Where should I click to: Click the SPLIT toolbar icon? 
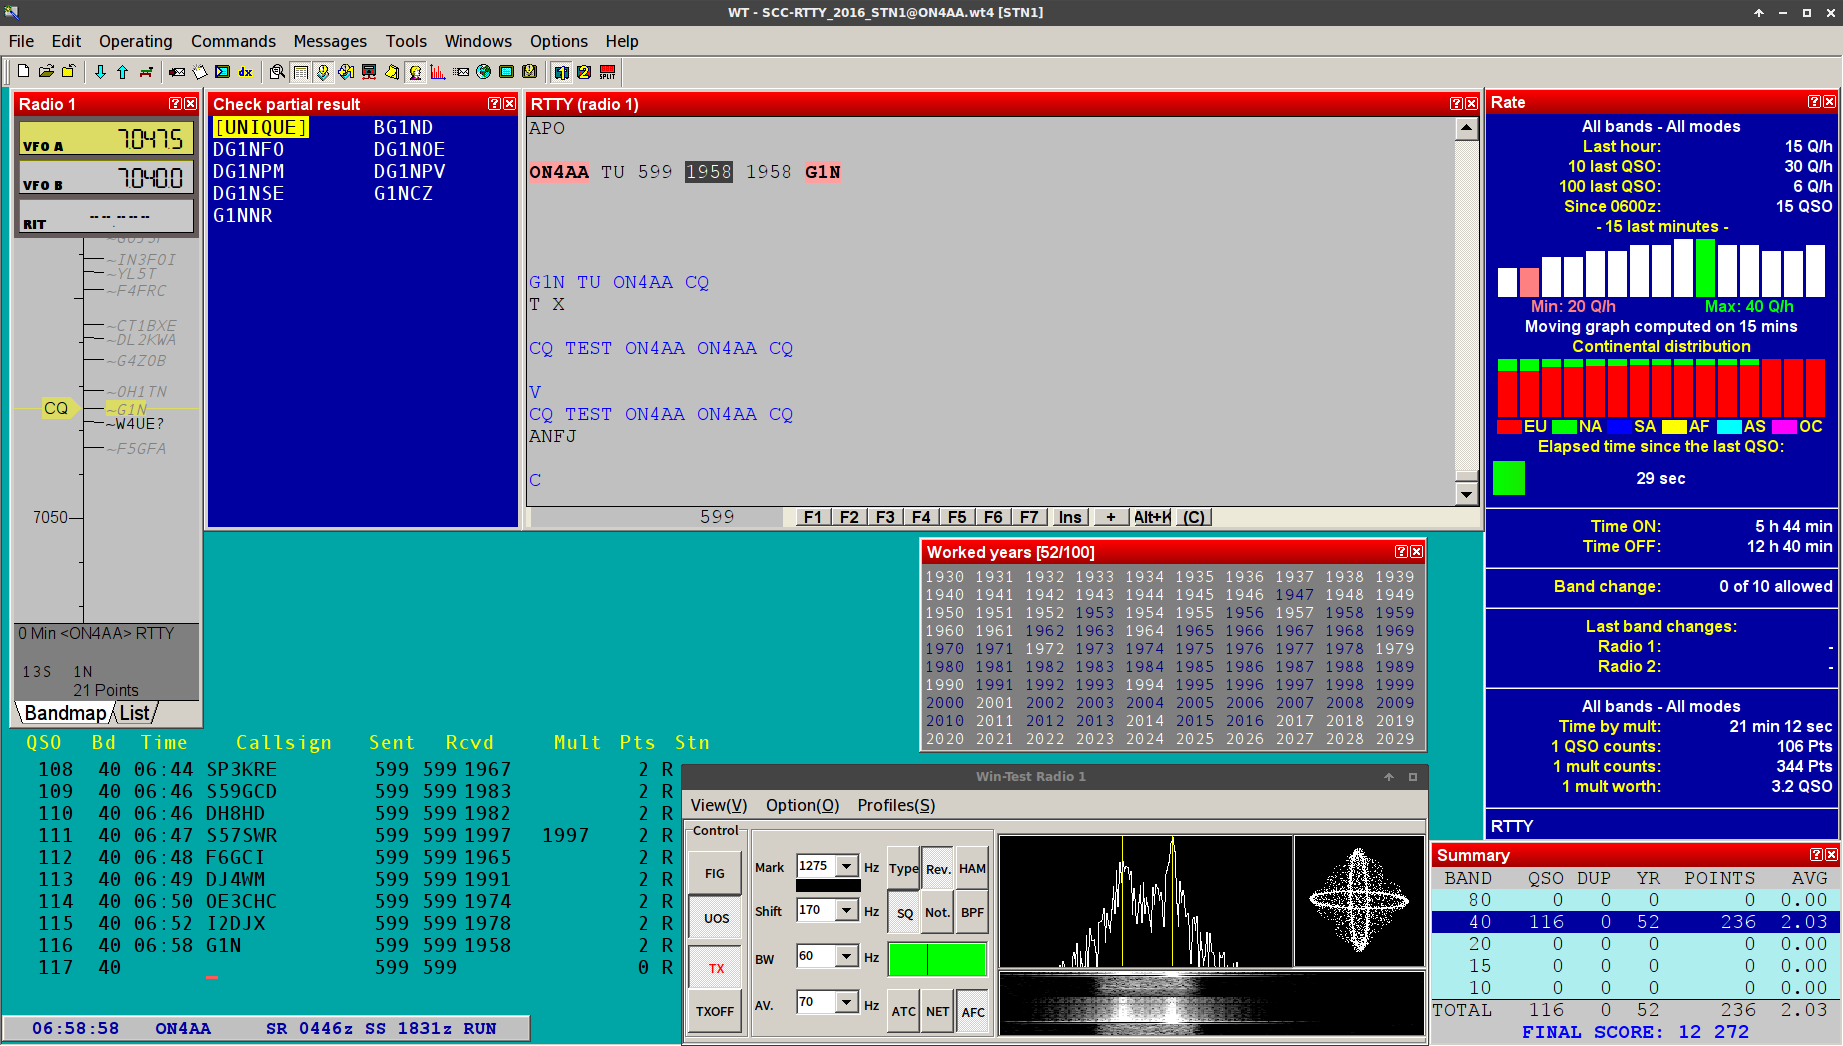click(x=607, y=72)
